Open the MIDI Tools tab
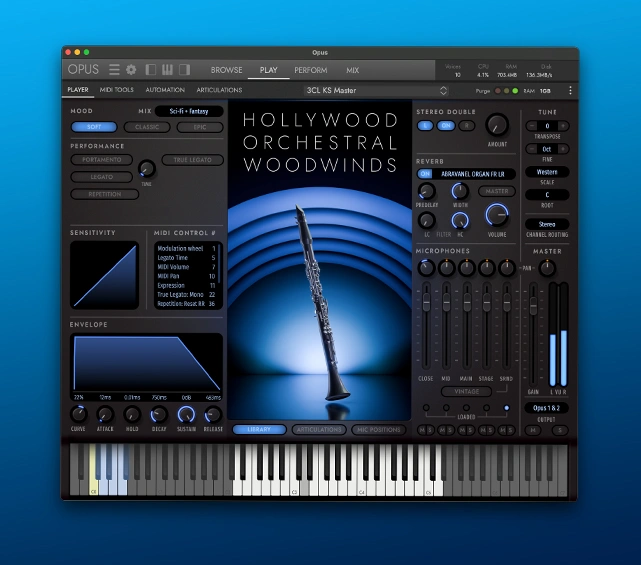 [x=117, y=90]
